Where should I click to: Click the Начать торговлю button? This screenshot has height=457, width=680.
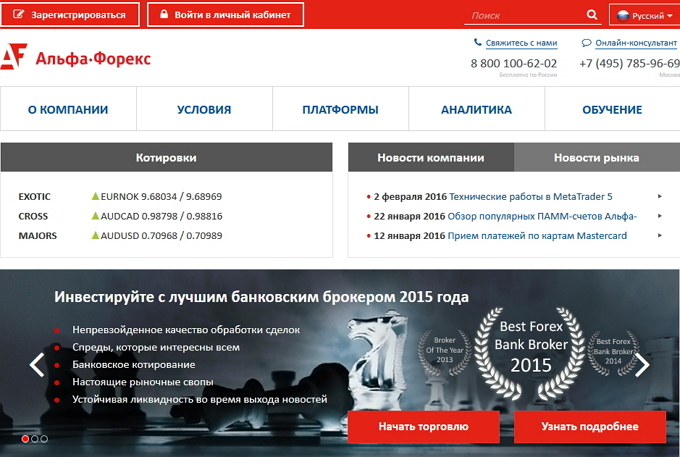424,427
